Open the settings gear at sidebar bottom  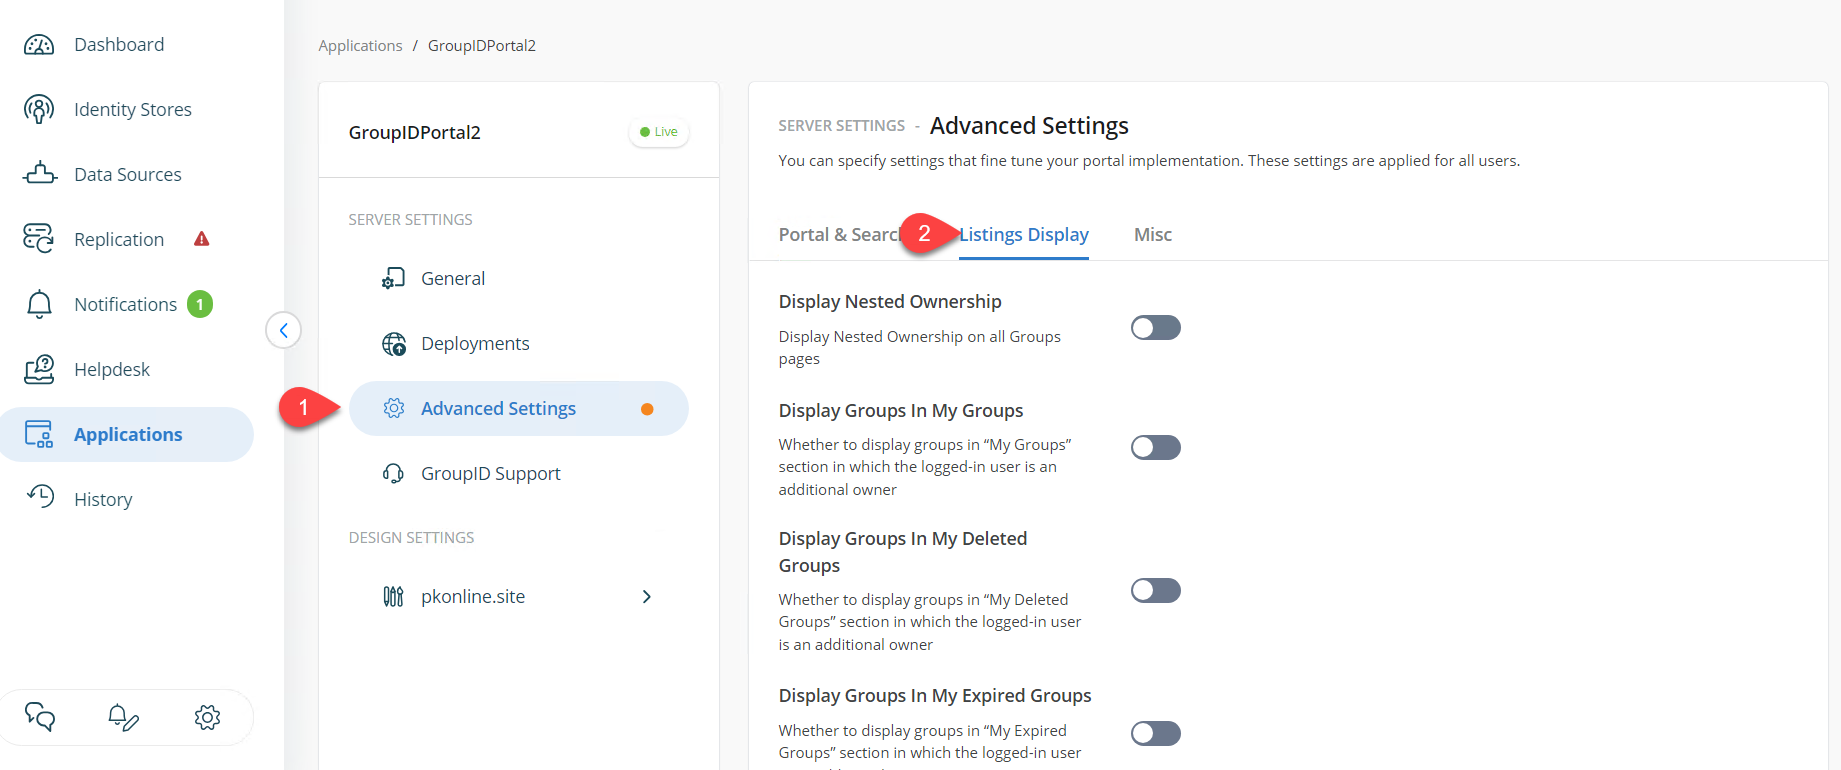click(207, 717)
